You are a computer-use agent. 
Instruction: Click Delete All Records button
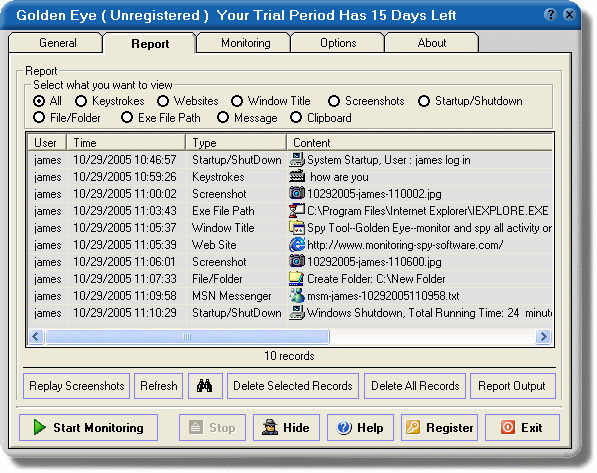coord(415,386)
